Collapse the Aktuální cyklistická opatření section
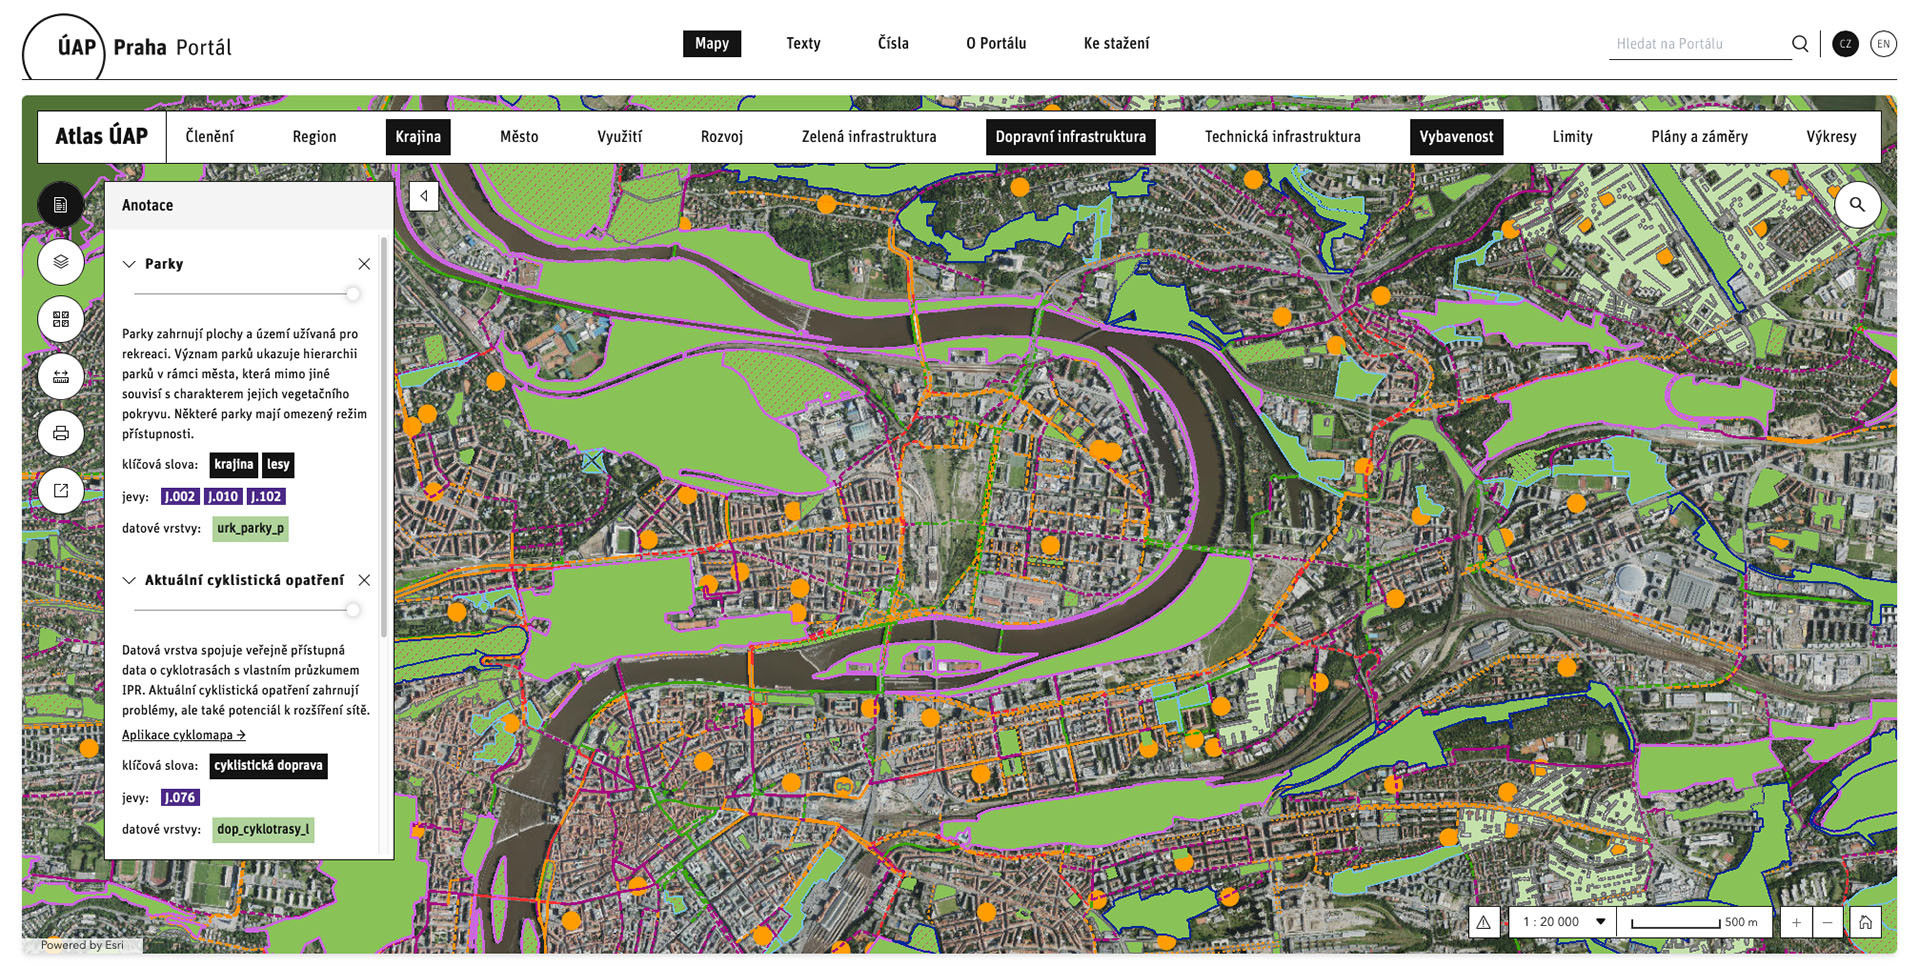The height and width of the screenshot is (966, 1920). (129, 580)
